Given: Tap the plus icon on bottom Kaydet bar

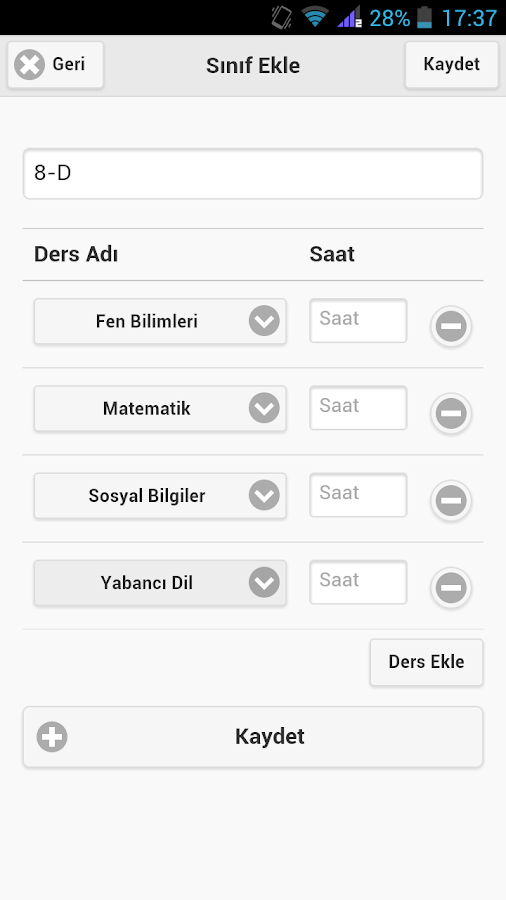Looking at the screenshot, I should click(52, 736).
